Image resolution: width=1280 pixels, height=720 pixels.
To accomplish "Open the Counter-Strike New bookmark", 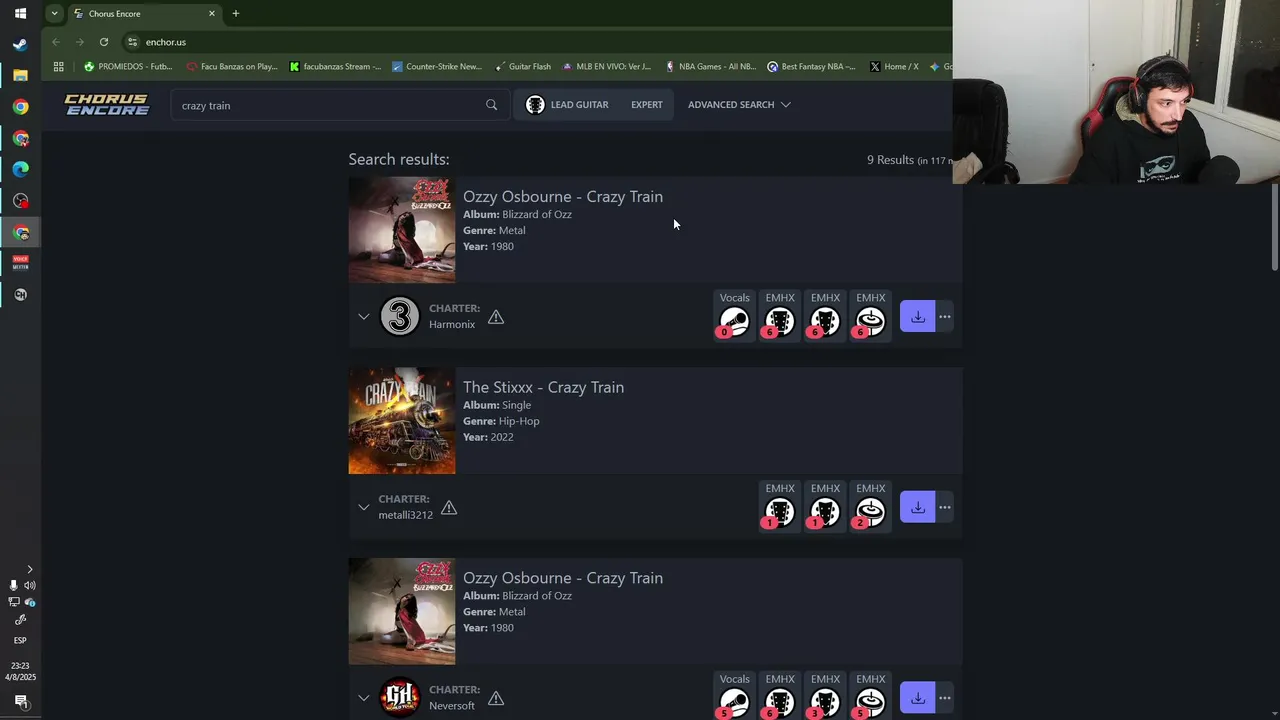I will click(x=437, y=67).
